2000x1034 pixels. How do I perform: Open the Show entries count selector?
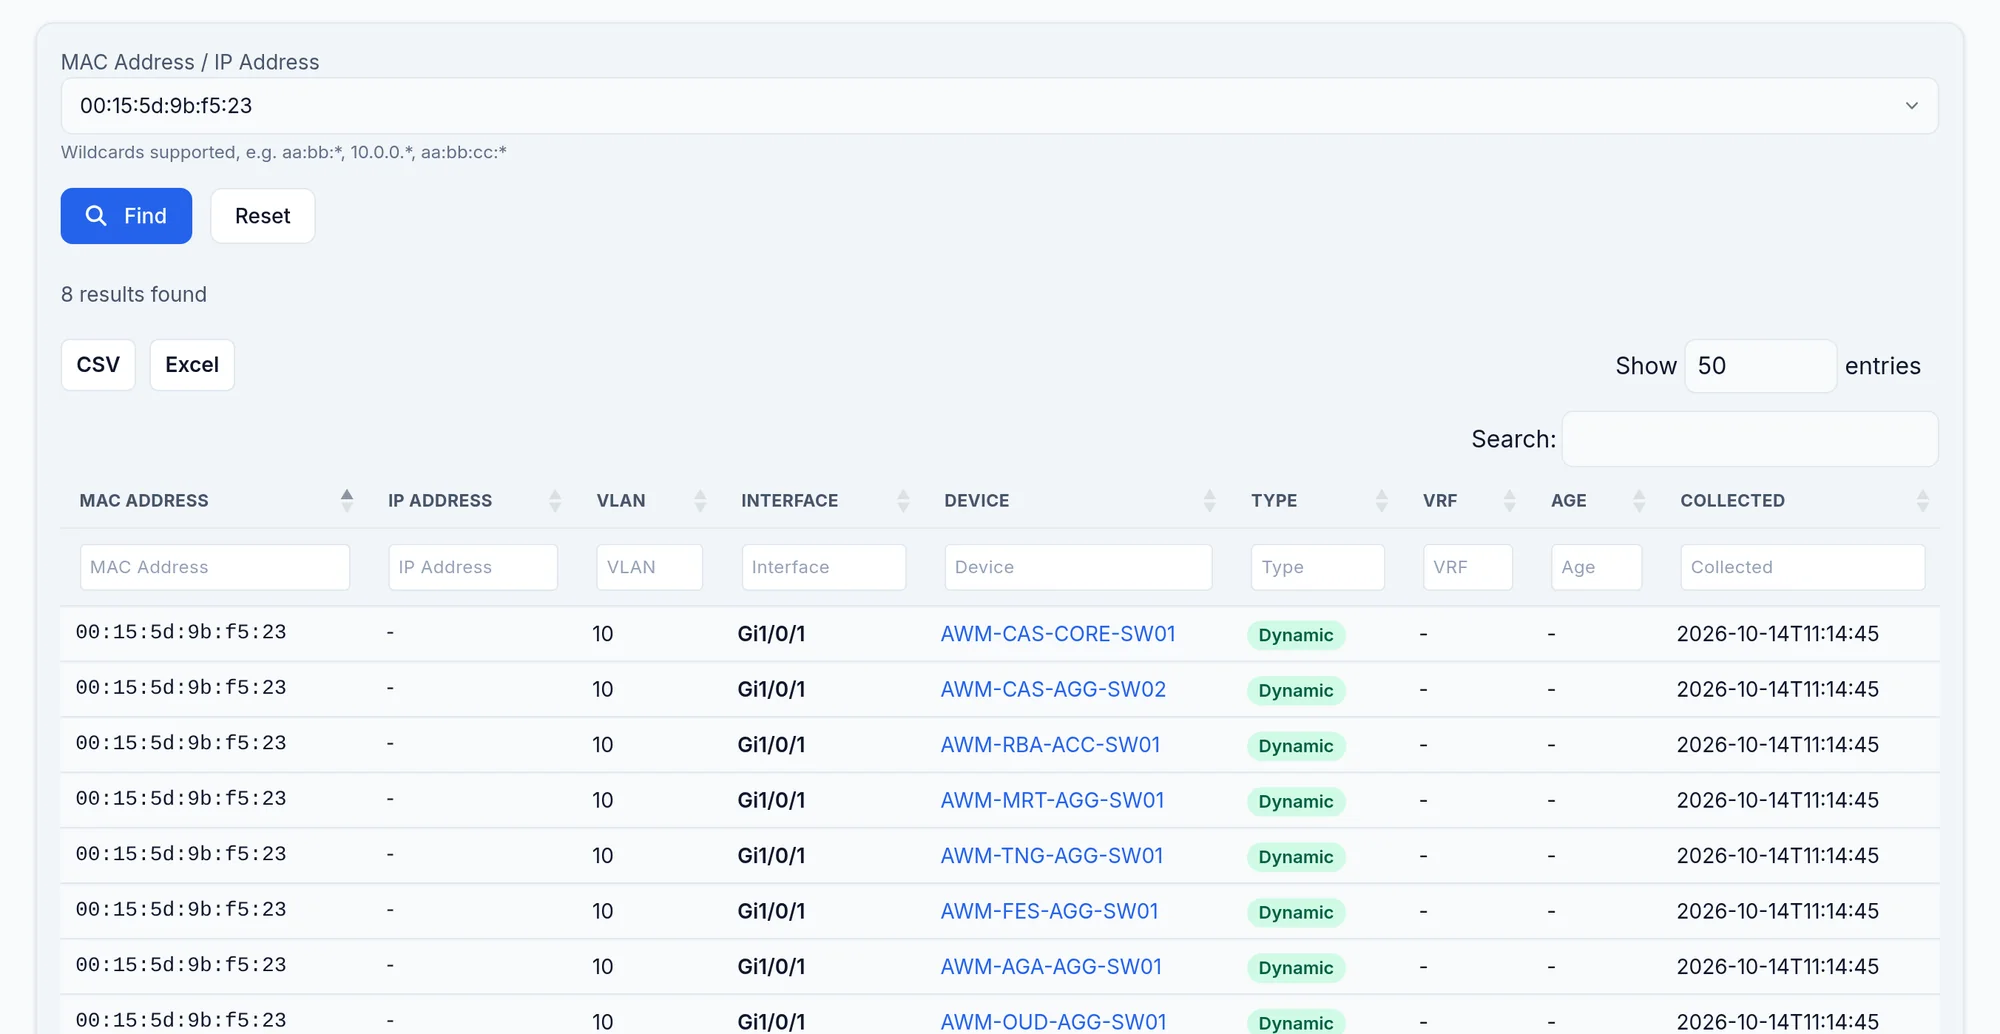1760,366
